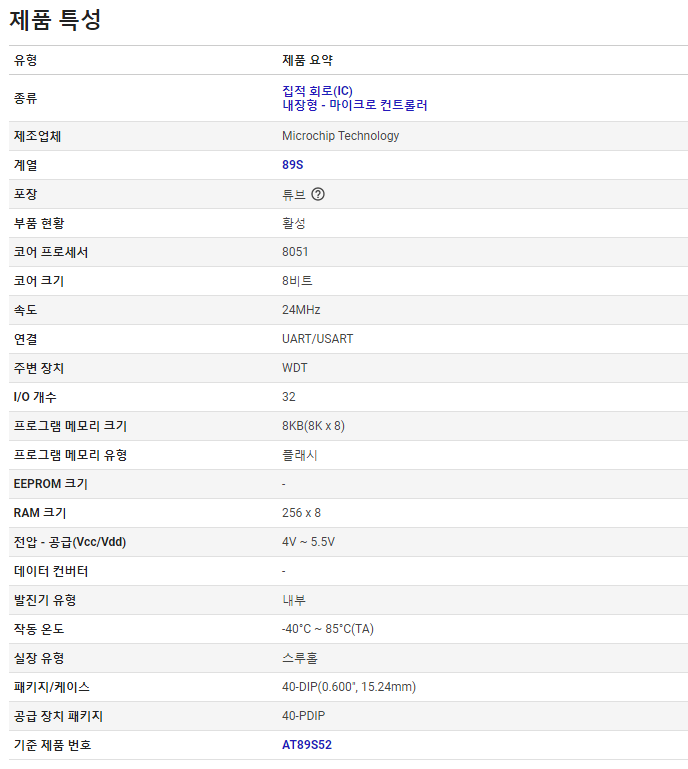Click the 튜브 packaging value
Screen dimensions: 688x769
click(294, 194)
